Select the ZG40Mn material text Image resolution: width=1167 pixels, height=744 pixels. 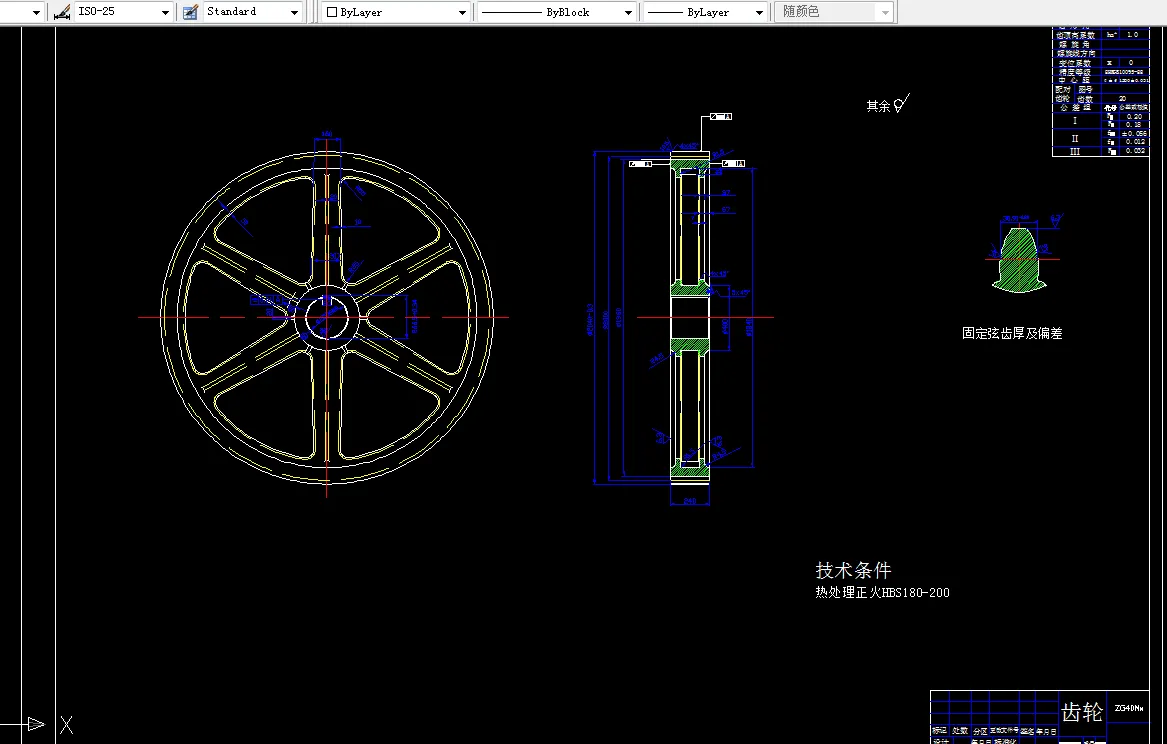click(x=1128, y=708)
